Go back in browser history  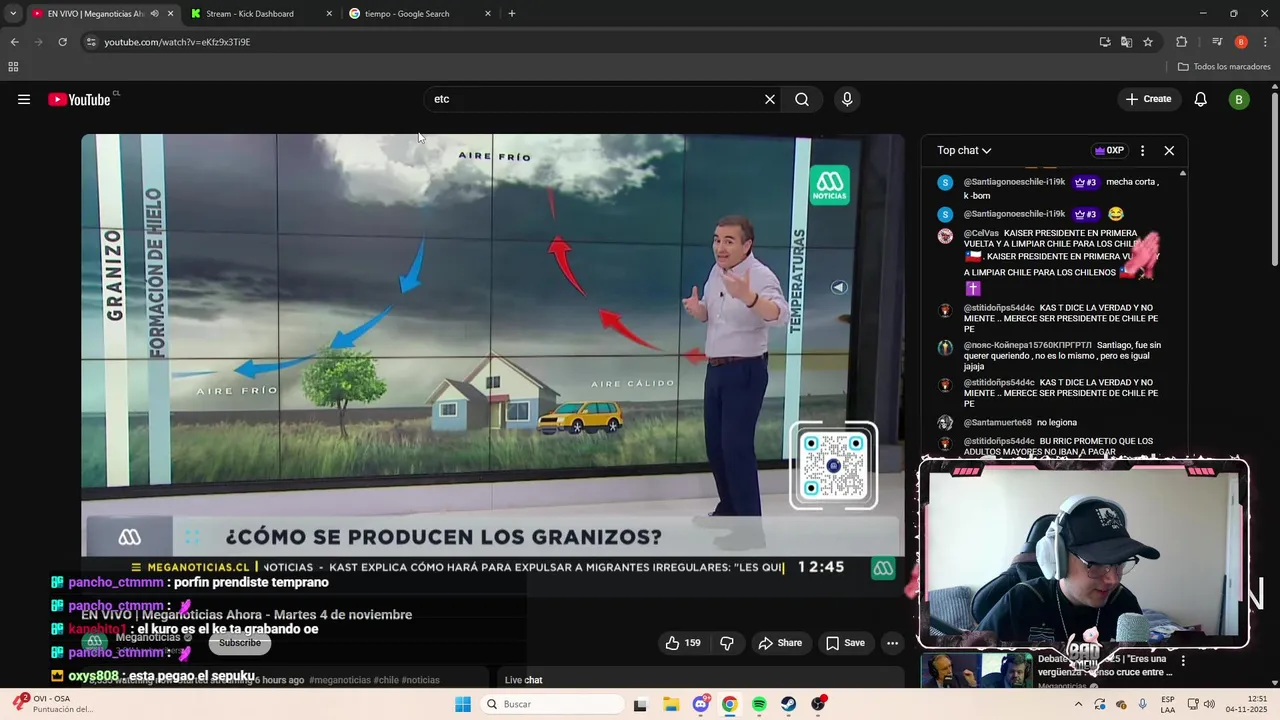tap(14, 42)
